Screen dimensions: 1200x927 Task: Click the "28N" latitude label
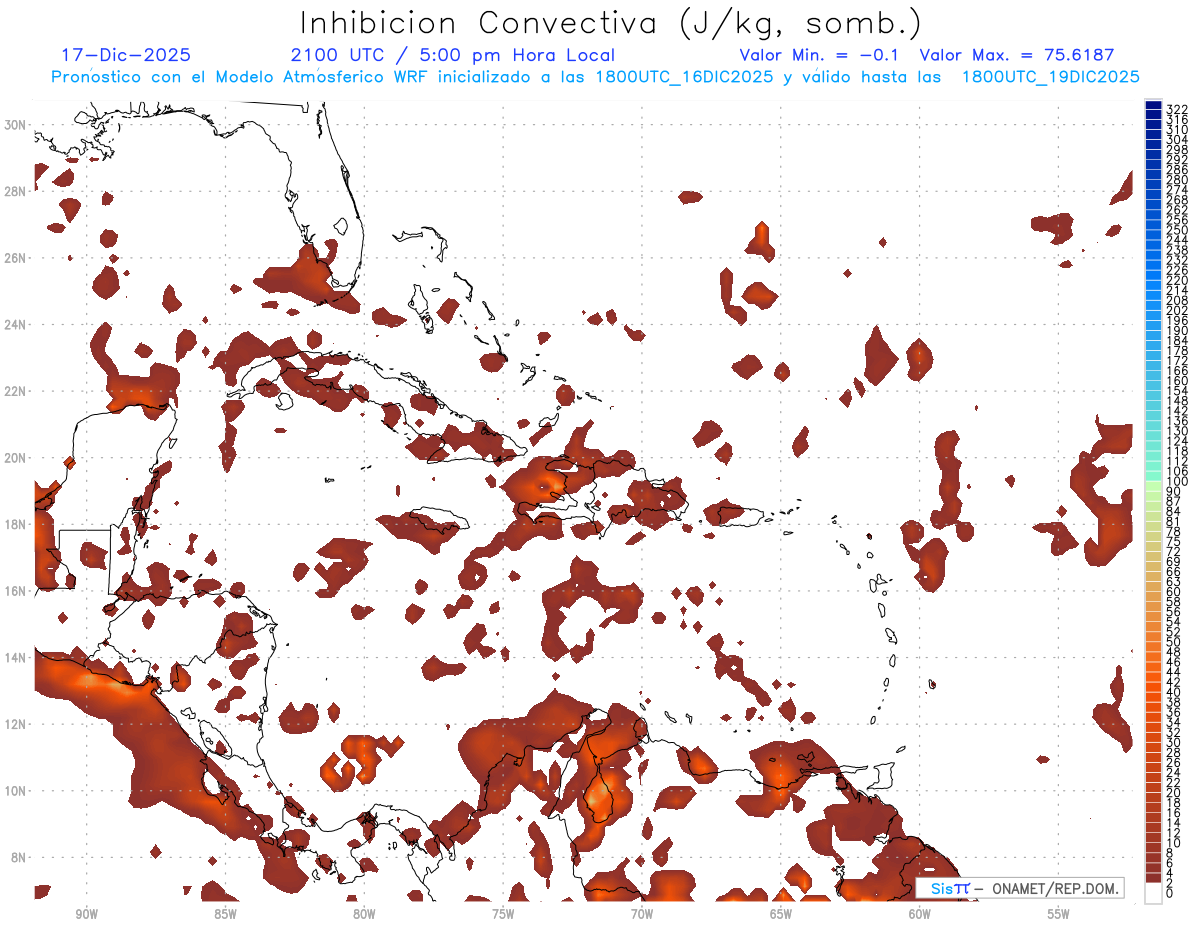click(x=17, y=191)
